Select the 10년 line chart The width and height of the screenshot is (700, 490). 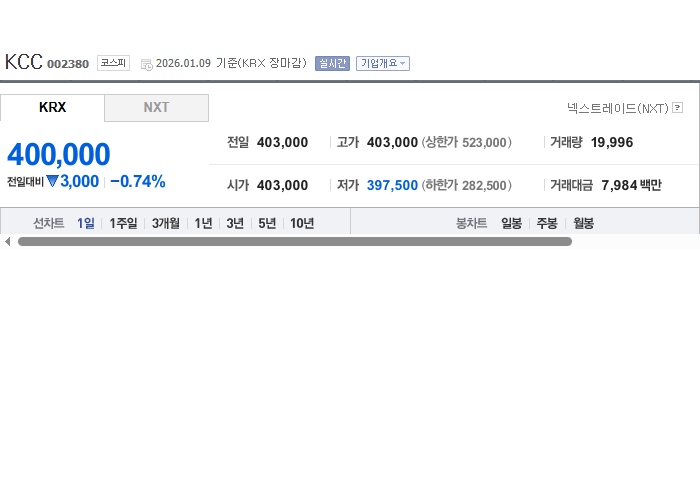coord(302,223)
